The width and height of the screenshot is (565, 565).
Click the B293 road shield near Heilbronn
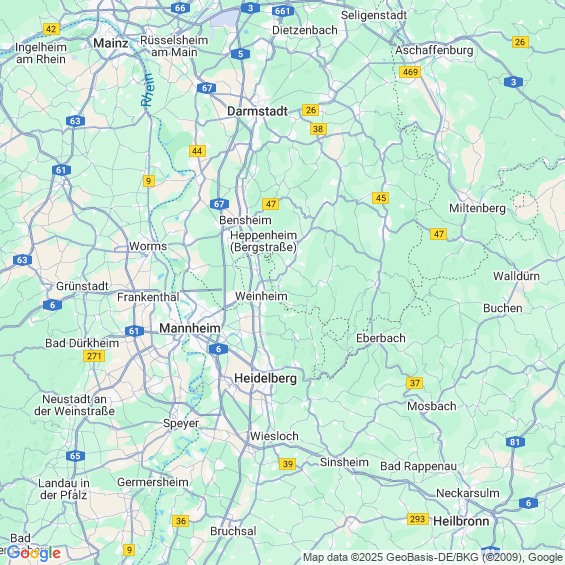tap(418, 519)
